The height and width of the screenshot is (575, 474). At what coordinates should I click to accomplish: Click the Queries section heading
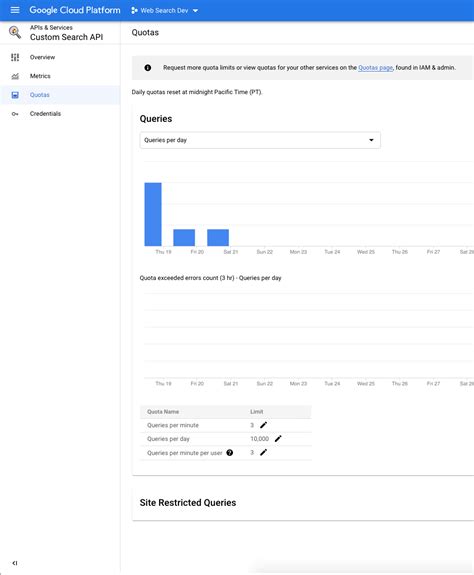coord(156,119)
